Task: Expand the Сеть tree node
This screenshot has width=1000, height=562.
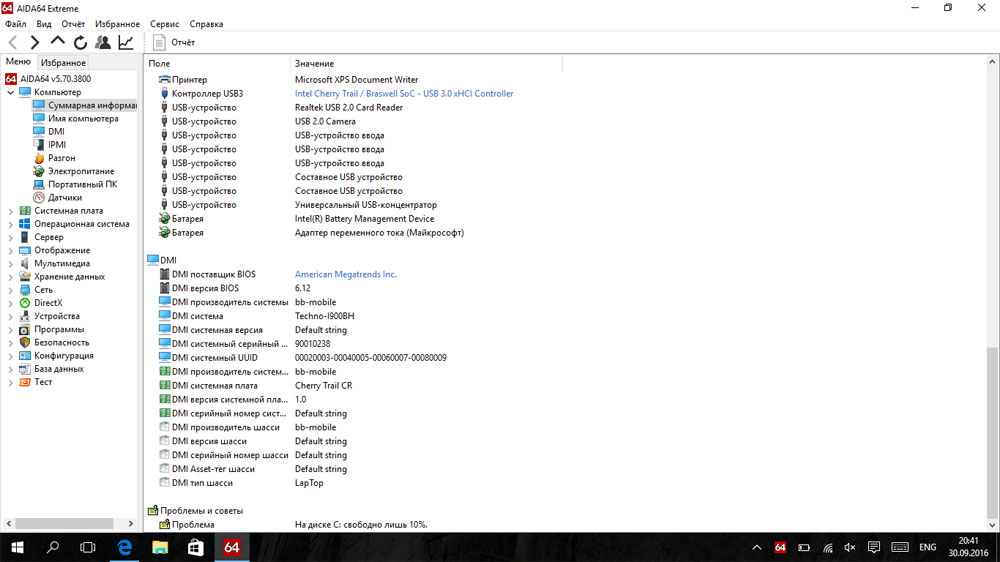Action: pyautogui.click(x=10, y=290)
